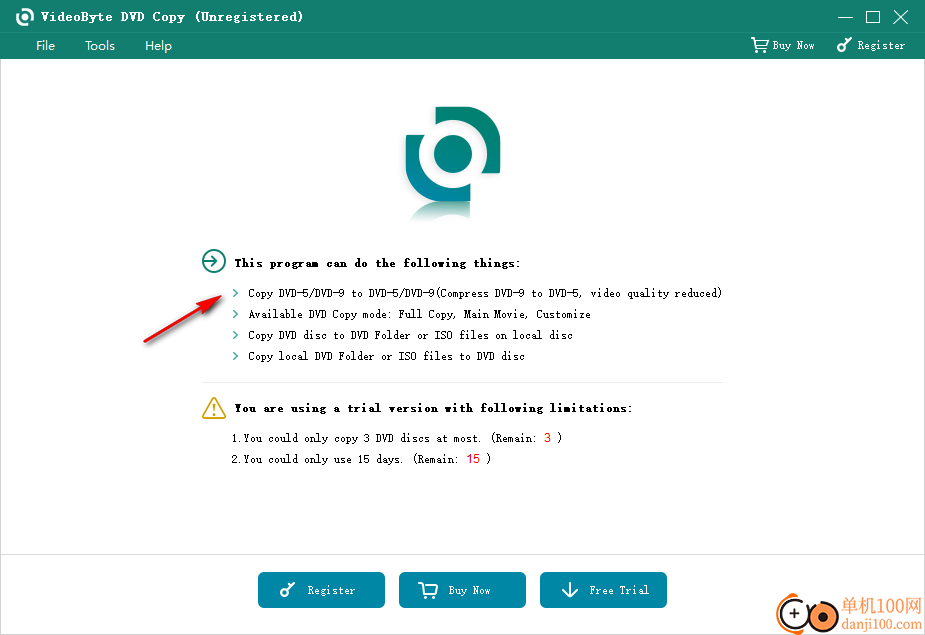Open the File menu
The height and width of the screenshot is (635, 925).
(x=45, y=45)
